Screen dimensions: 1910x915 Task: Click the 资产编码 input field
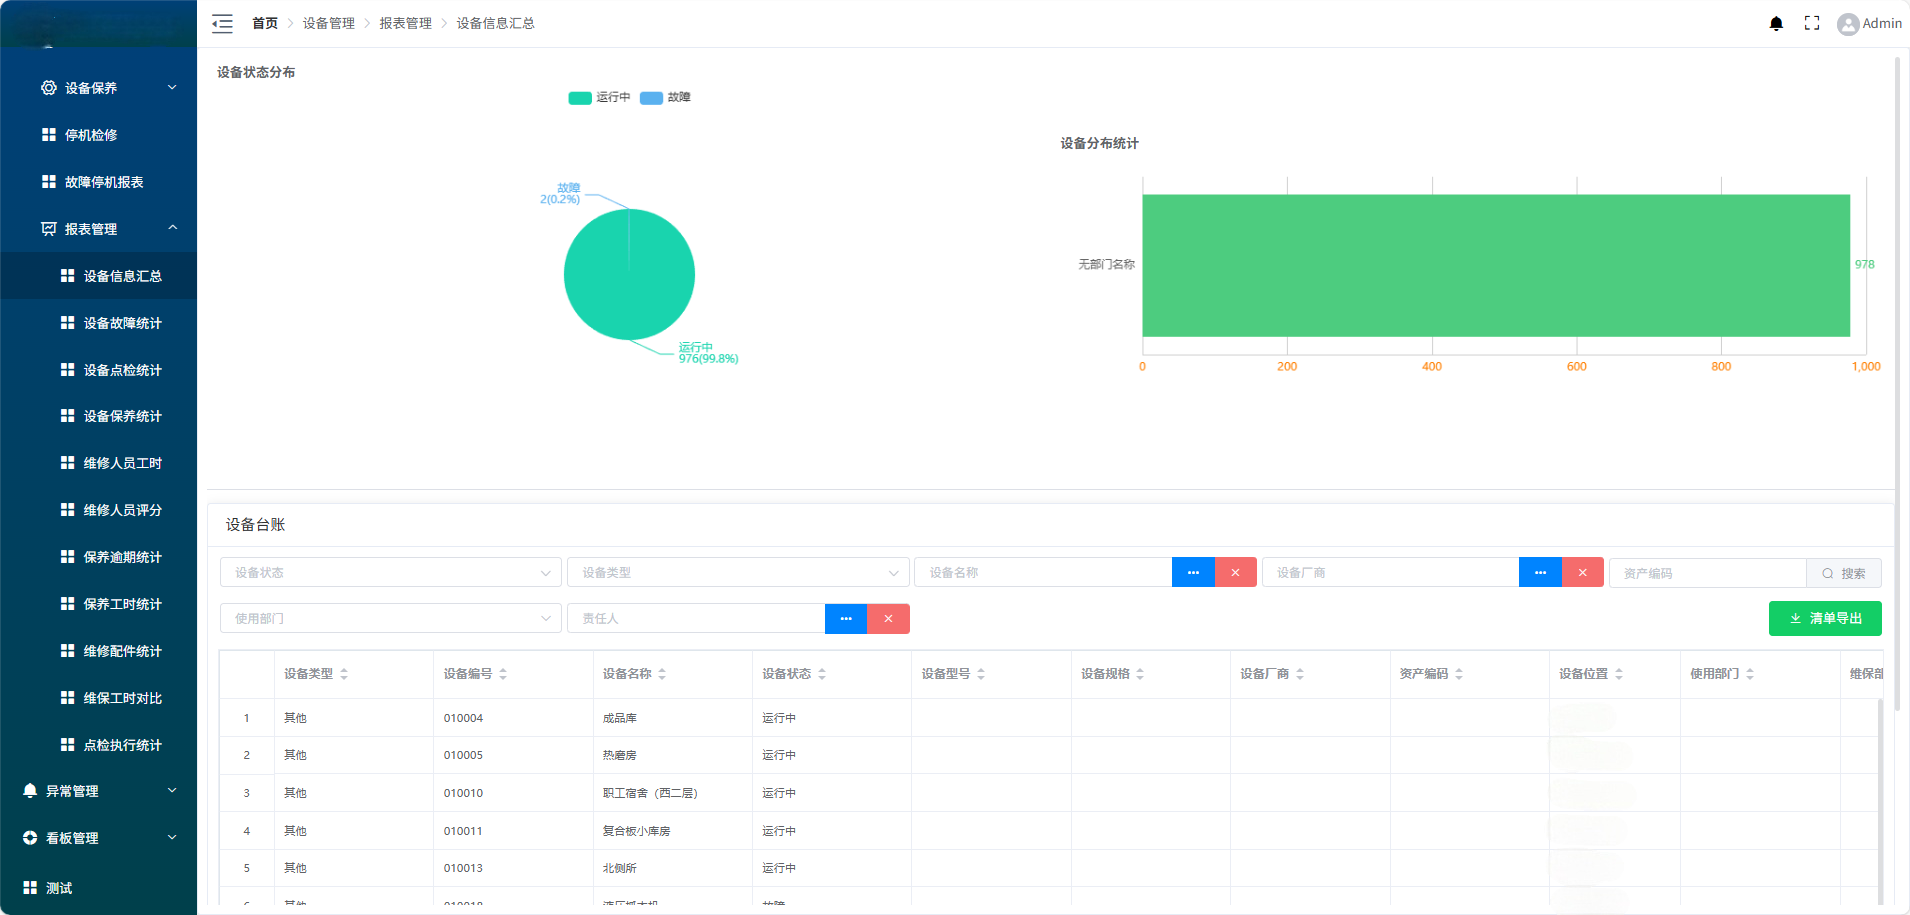(x=1708, y=573)
